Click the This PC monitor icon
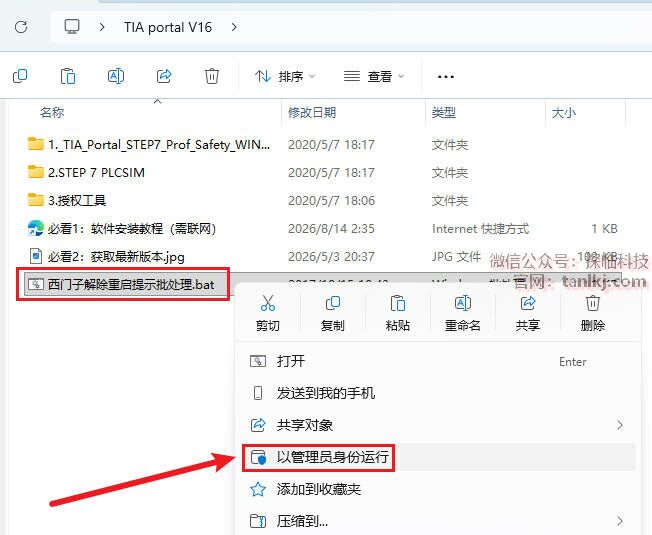 tap(72, 27)
